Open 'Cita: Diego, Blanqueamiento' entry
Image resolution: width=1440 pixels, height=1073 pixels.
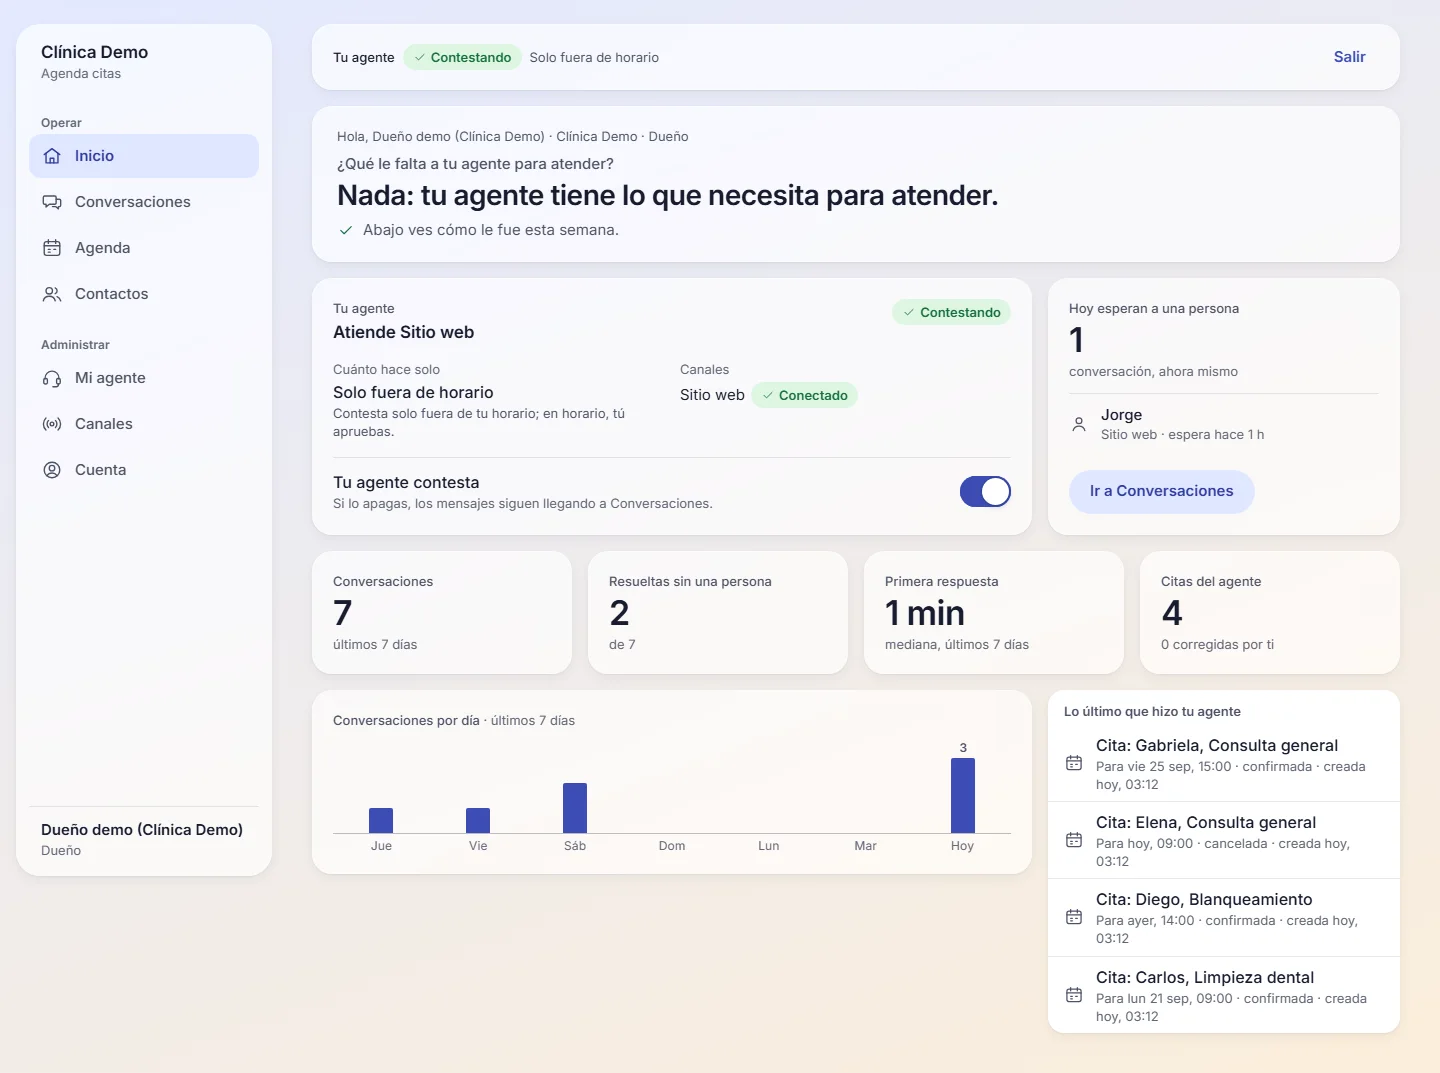click(1224, 918)
